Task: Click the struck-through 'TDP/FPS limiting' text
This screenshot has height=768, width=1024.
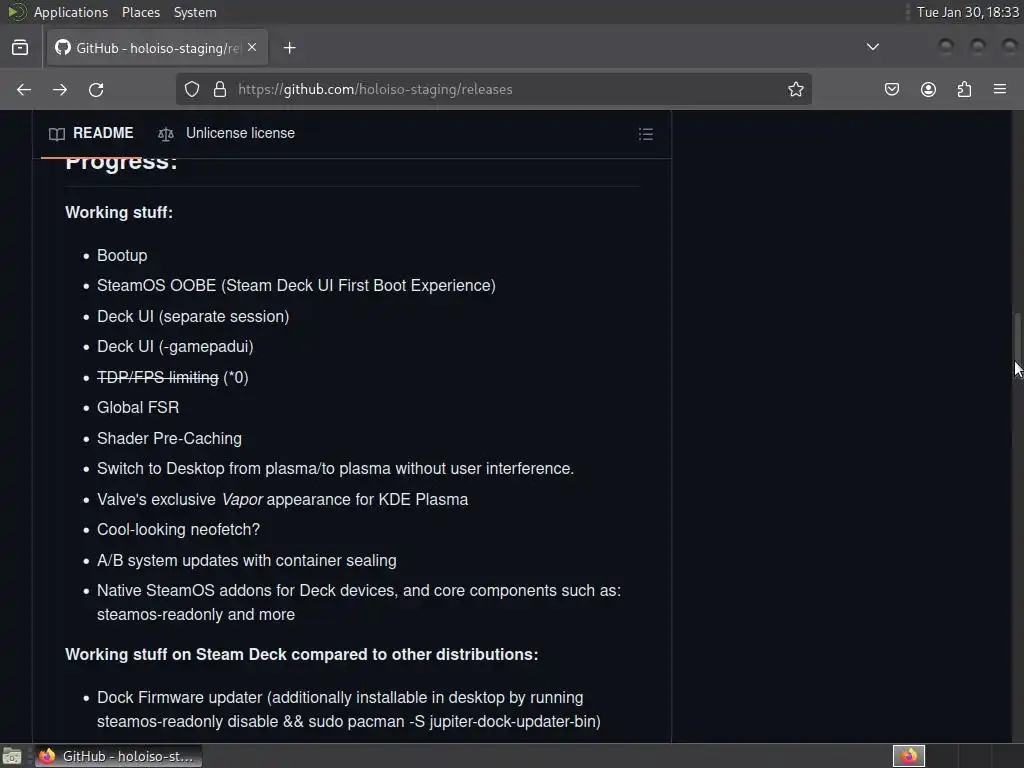Action: pos(157,377)
